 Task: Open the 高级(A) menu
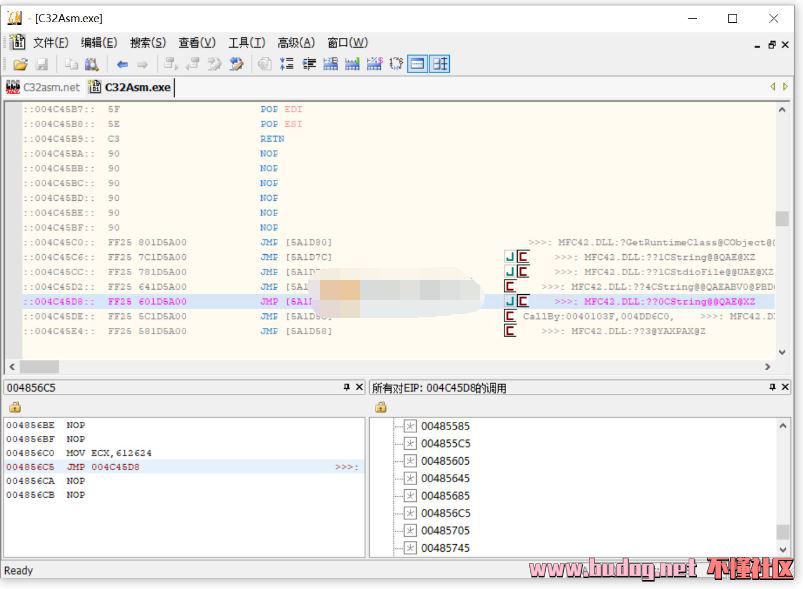click(x=295, y=42)
